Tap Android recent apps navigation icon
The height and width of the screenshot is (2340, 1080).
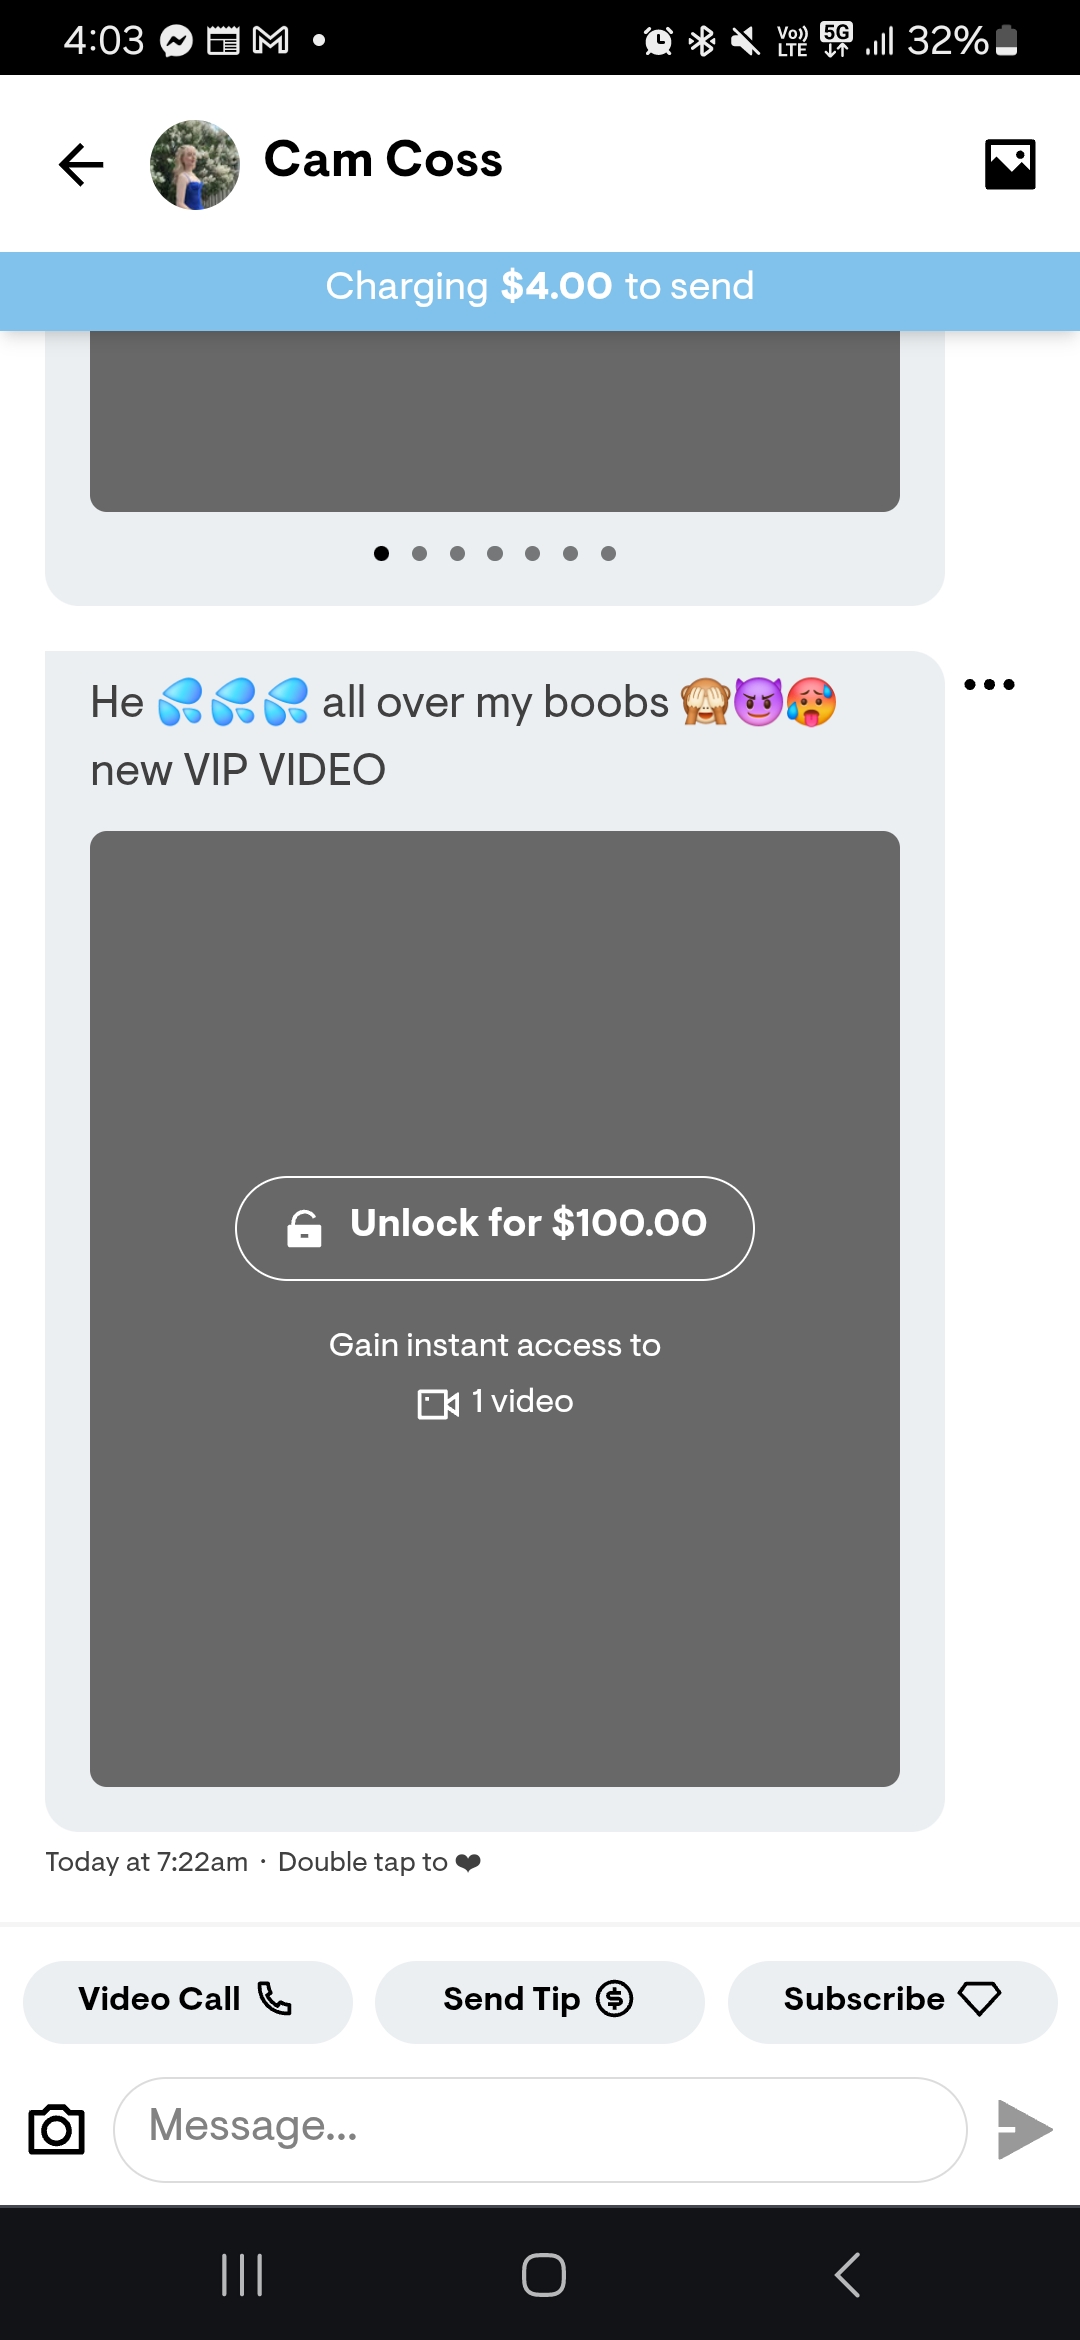click(242, 2275)
